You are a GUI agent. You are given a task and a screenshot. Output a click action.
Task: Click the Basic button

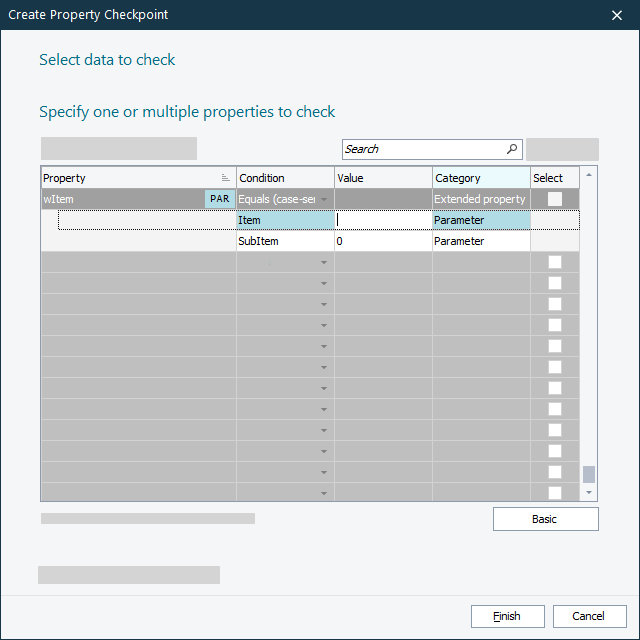(x=545, y=519)
